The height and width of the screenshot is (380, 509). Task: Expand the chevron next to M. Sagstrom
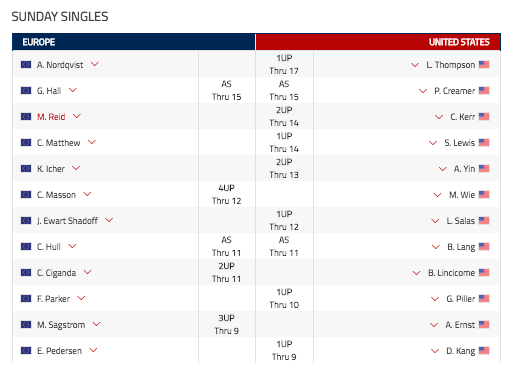coord(96,324)
